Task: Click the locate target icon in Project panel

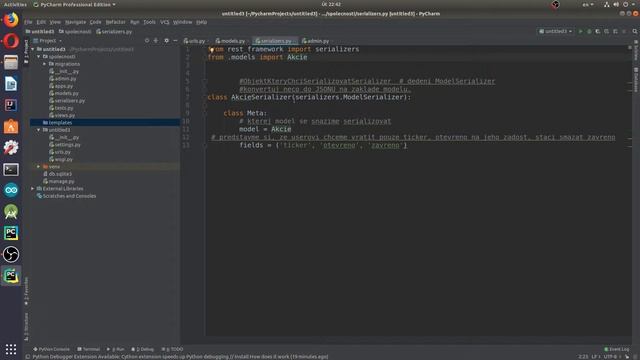Action: pyautogui.click(x=147, y=40)
